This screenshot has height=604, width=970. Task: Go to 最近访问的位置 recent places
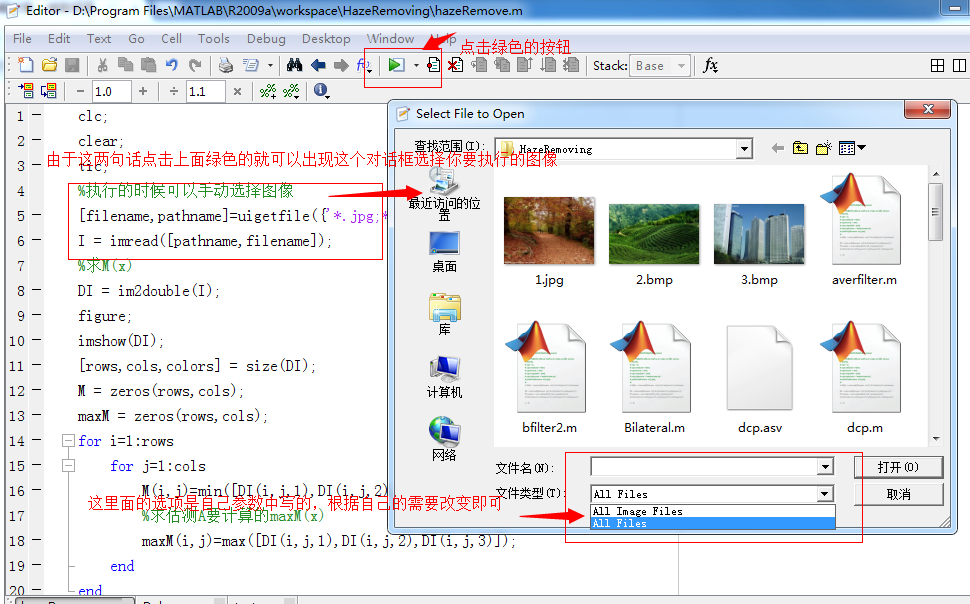tap(444, 193)
